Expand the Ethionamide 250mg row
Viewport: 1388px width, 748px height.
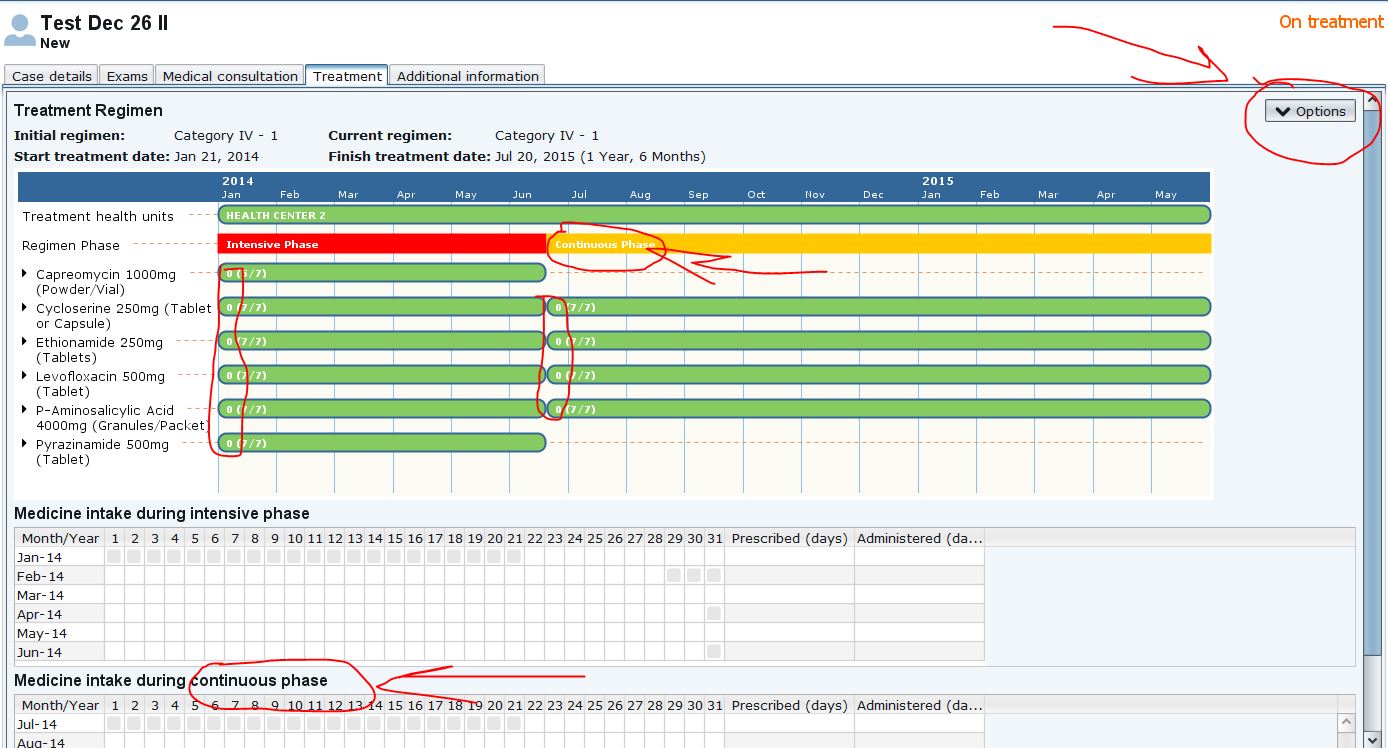pyautogui.click(x=26, y=341)
